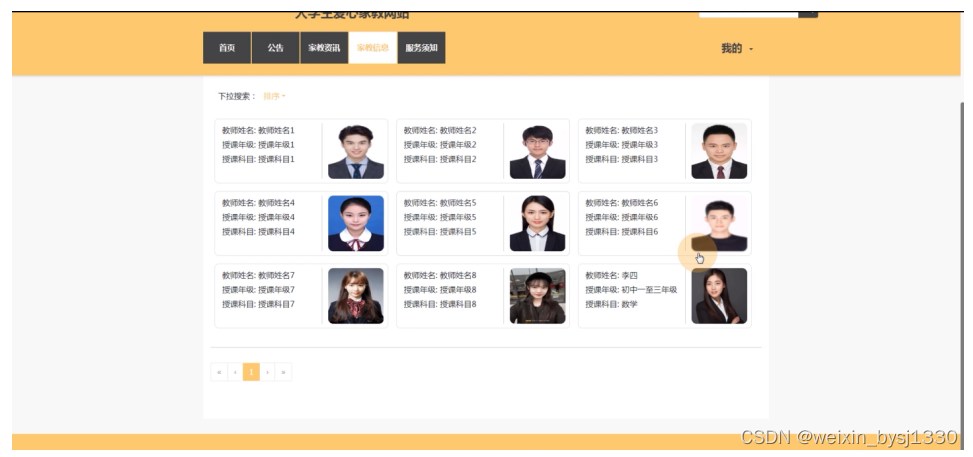The width and height of the screenshot is (973, 457).
Task: Open photo of teacher 教师姓名3
Action: pyautogui.click(x=719, y=151)
